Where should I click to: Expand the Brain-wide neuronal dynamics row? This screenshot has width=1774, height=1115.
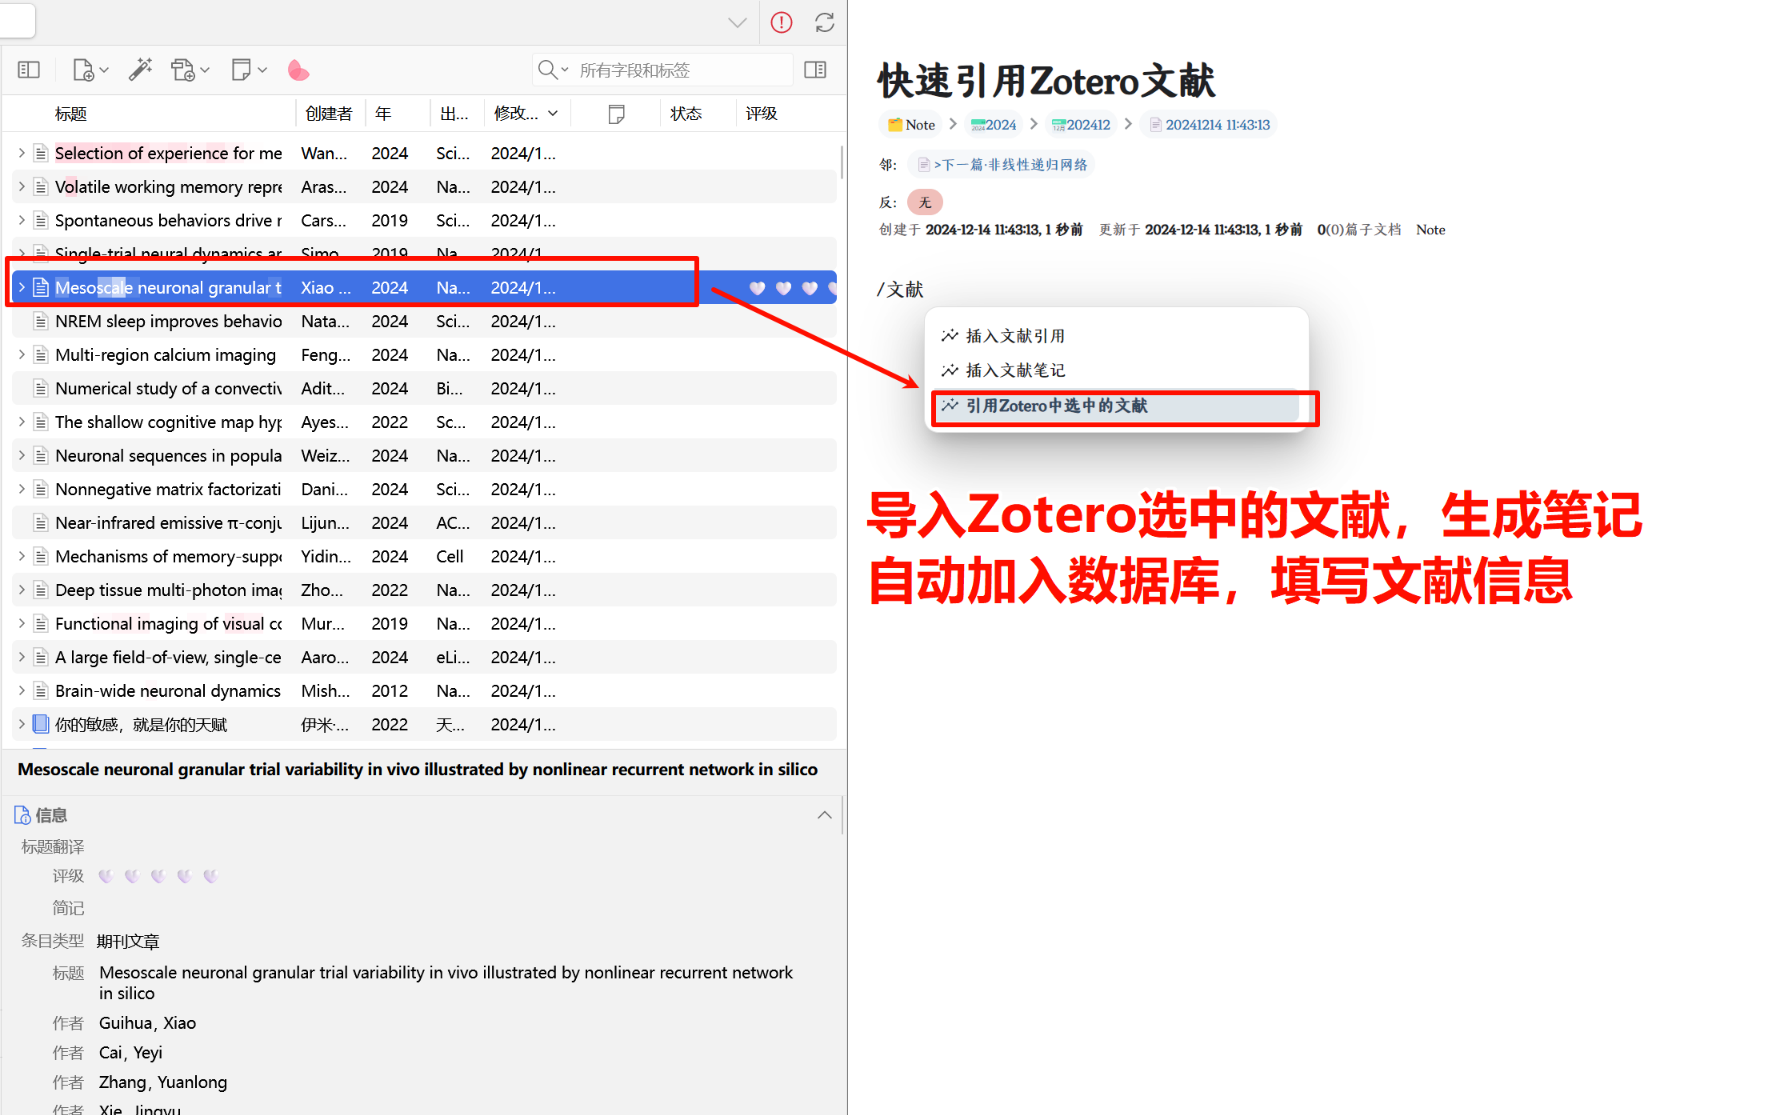click(x=21, y=691)
